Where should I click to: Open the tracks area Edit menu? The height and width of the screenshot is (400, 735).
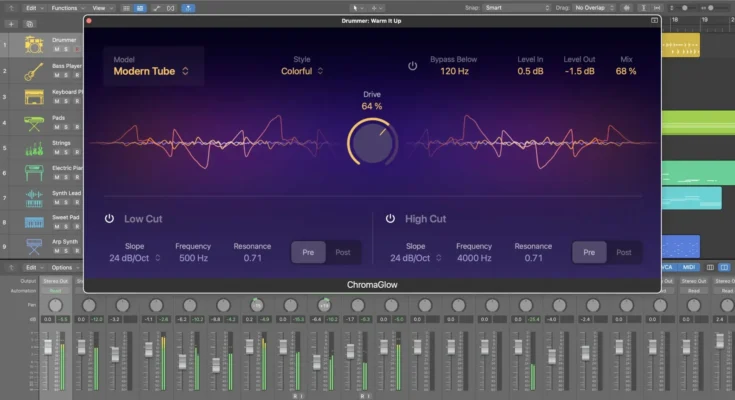coord(34,8)
